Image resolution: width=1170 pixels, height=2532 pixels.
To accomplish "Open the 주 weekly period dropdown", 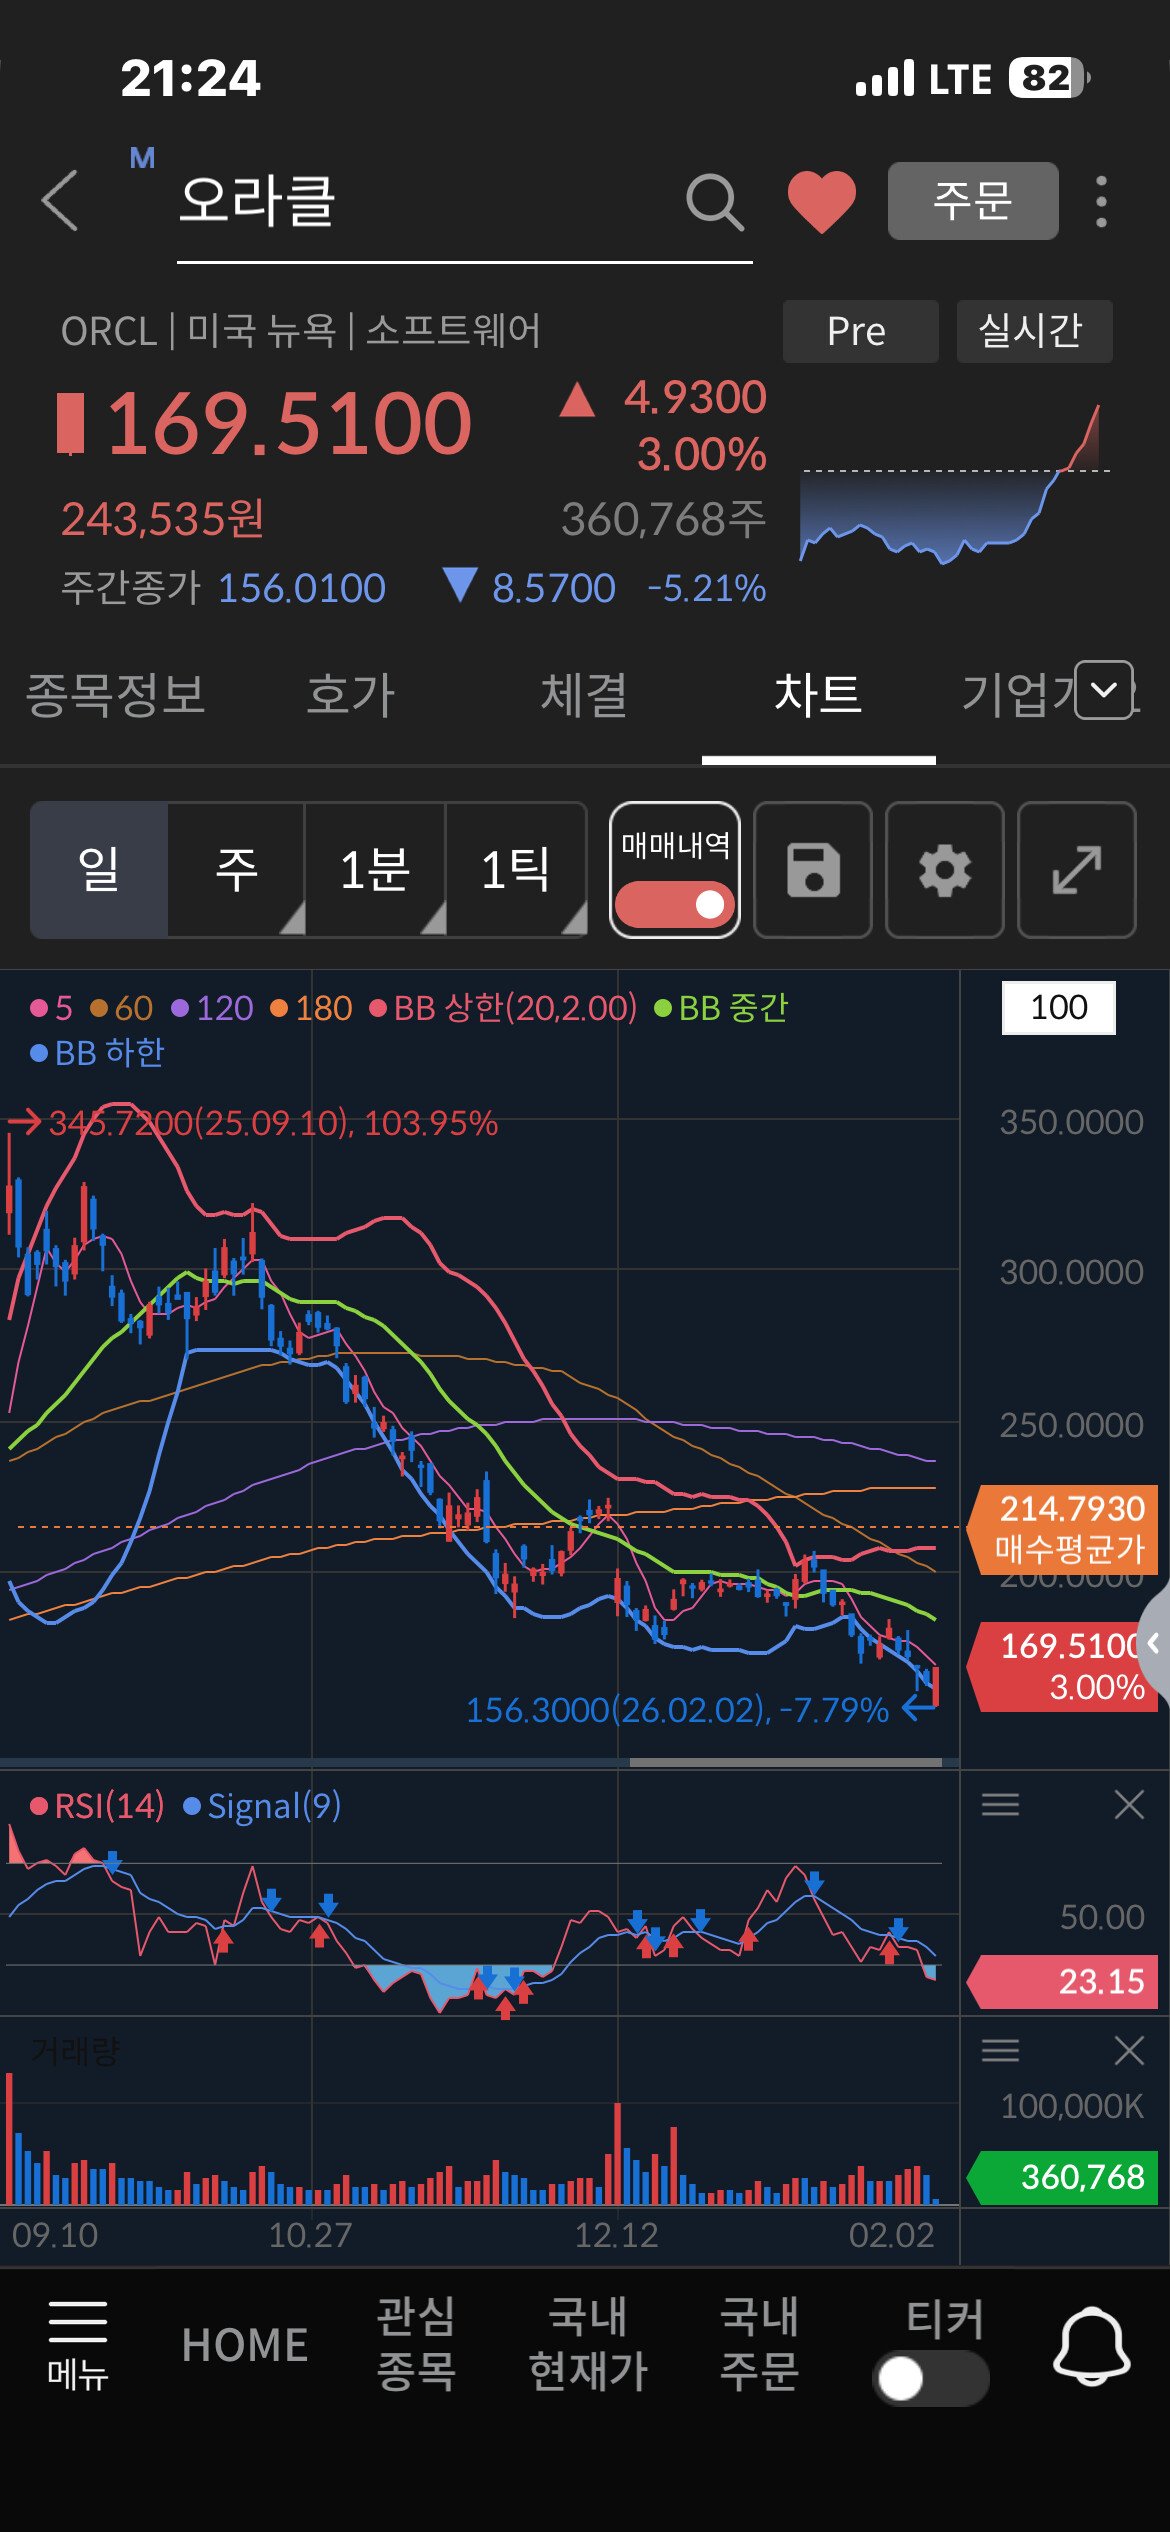I will (237, 869).
